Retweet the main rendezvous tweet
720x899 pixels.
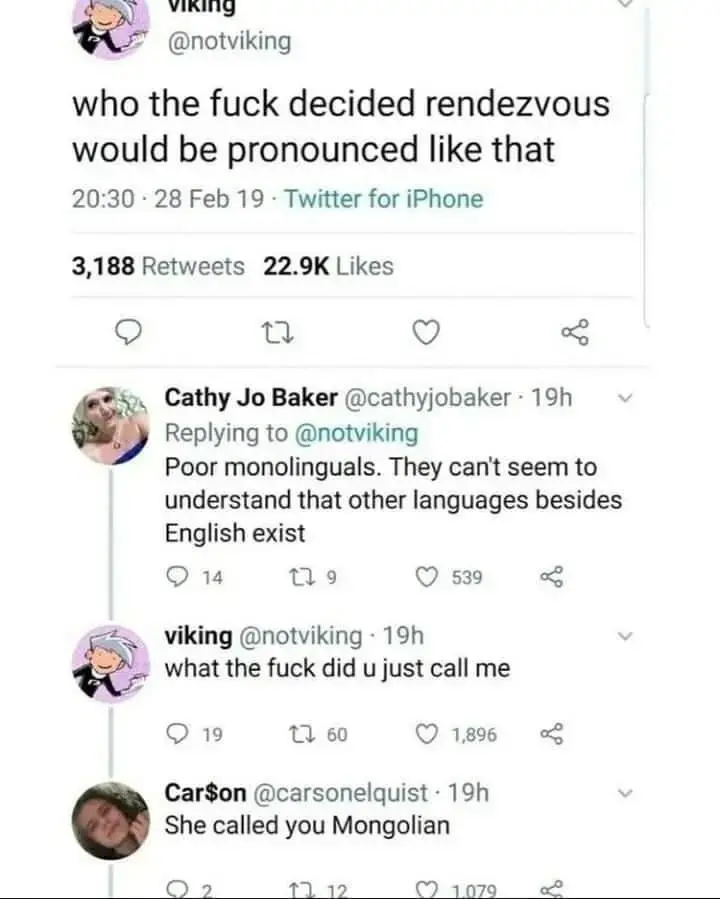point(275,333)
